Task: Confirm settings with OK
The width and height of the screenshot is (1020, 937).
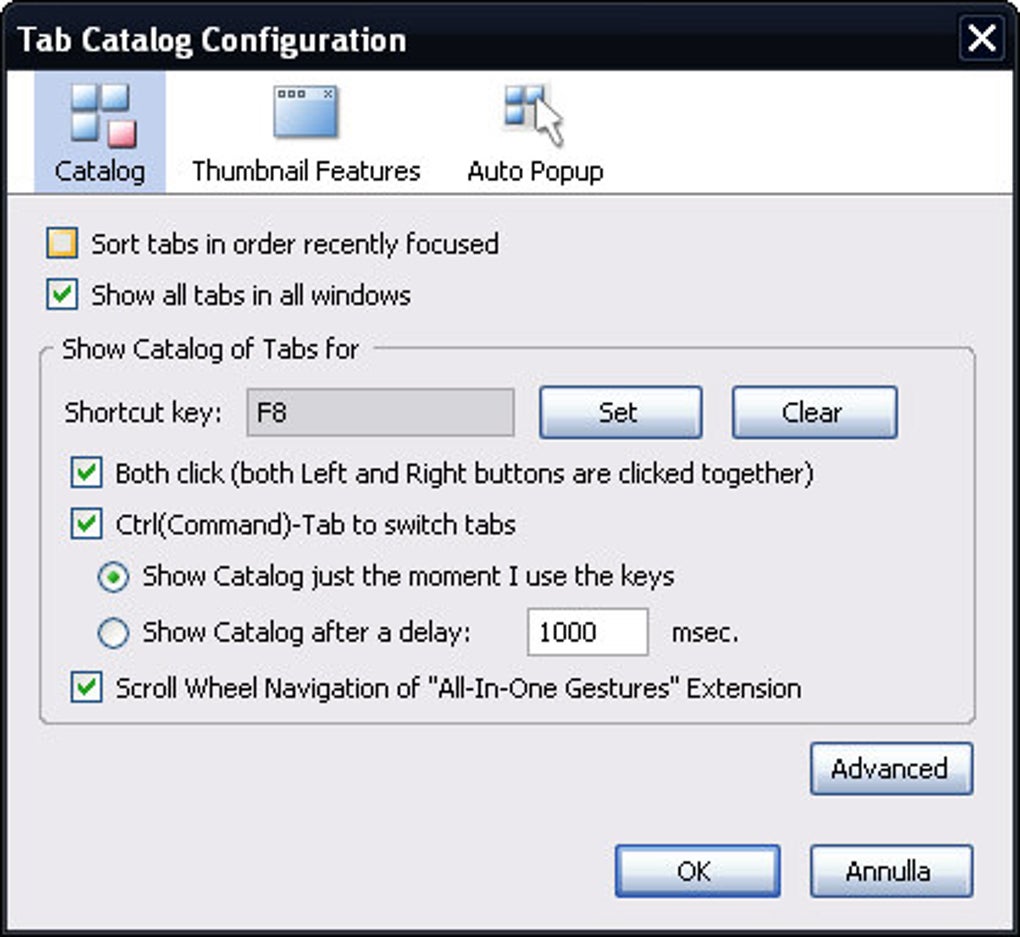Action: point(697,870)
